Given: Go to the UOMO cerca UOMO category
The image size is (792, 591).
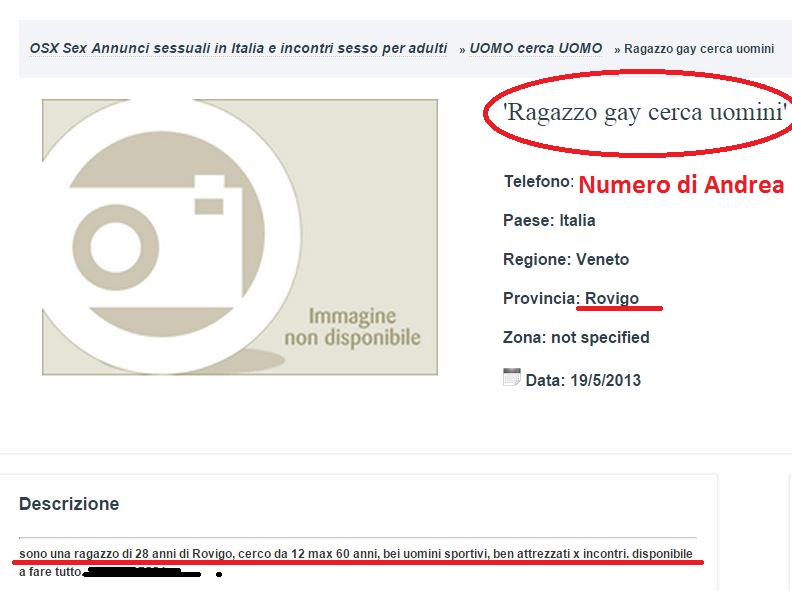Looking at the screenshot, I should coord(536,48).
